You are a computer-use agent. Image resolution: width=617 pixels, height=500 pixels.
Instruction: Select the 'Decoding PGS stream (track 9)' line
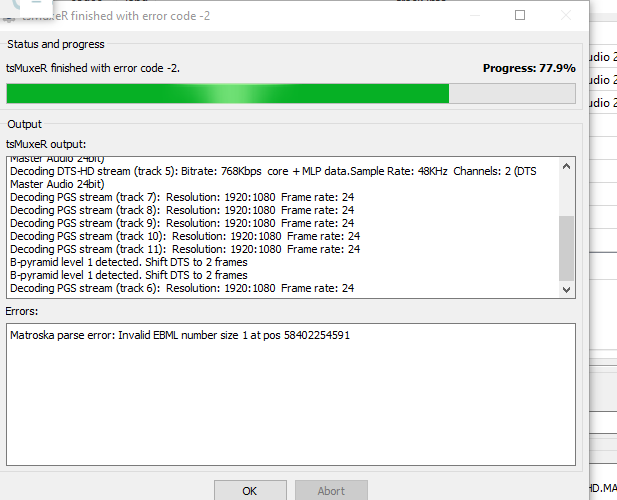click(182, 223)
